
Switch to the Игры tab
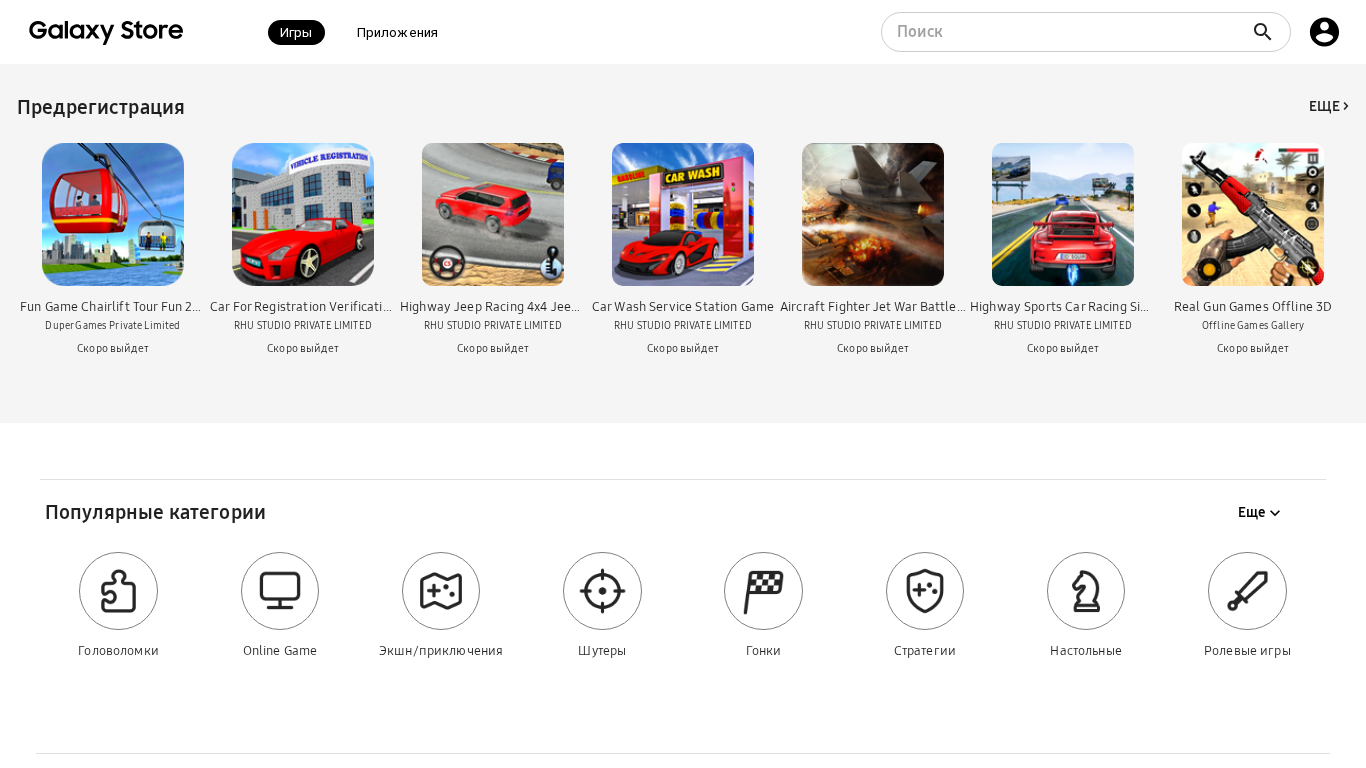(296, 32)
